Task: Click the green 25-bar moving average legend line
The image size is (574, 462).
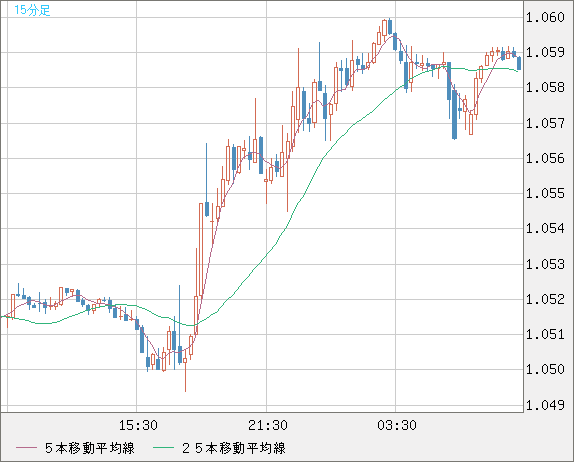Action: 163,448
